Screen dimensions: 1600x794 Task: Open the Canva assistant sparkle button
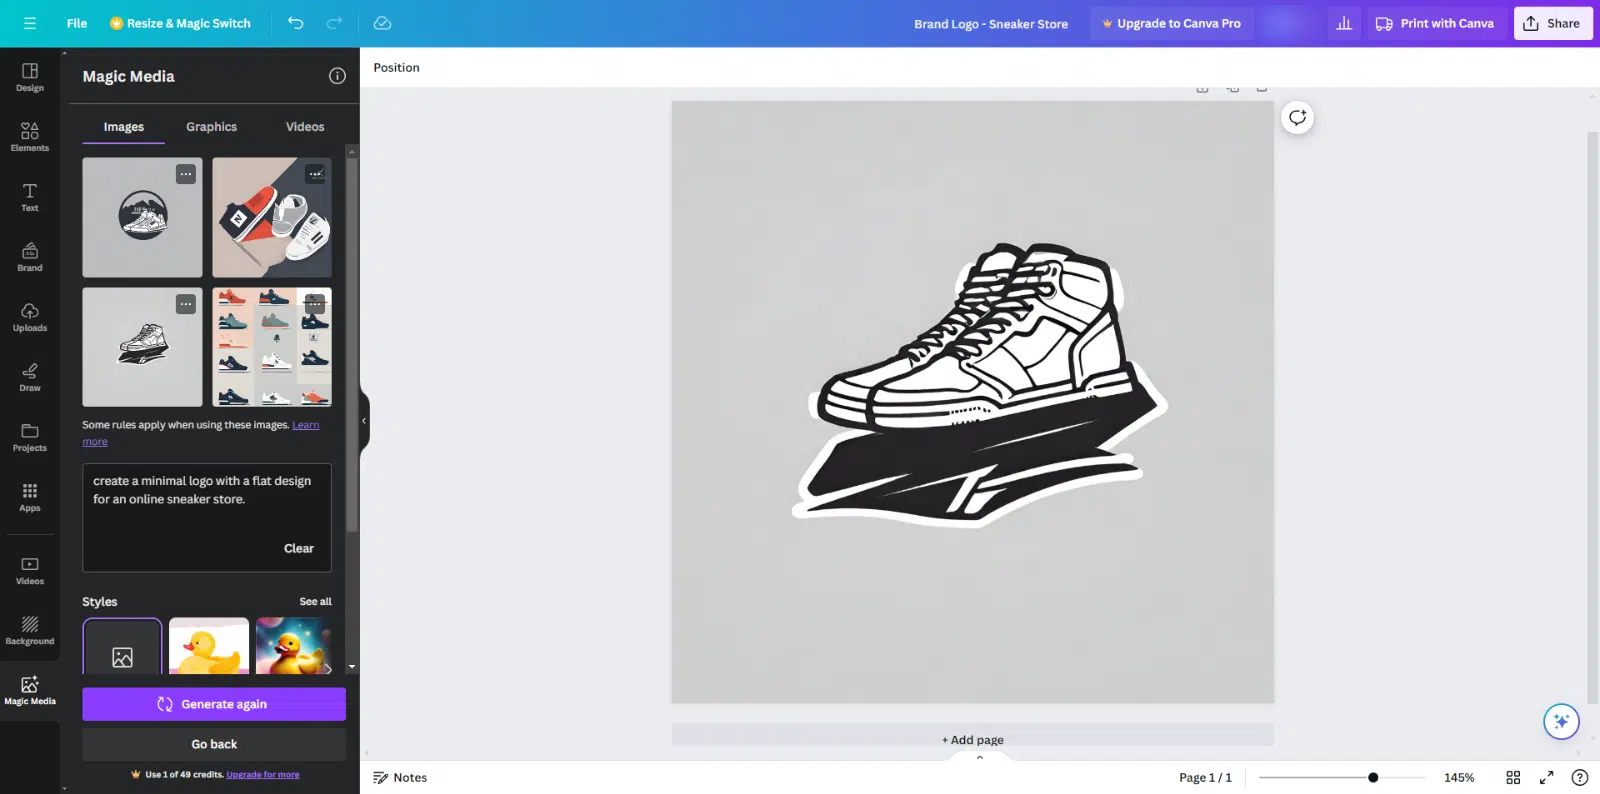click(x=1561, y=721)
